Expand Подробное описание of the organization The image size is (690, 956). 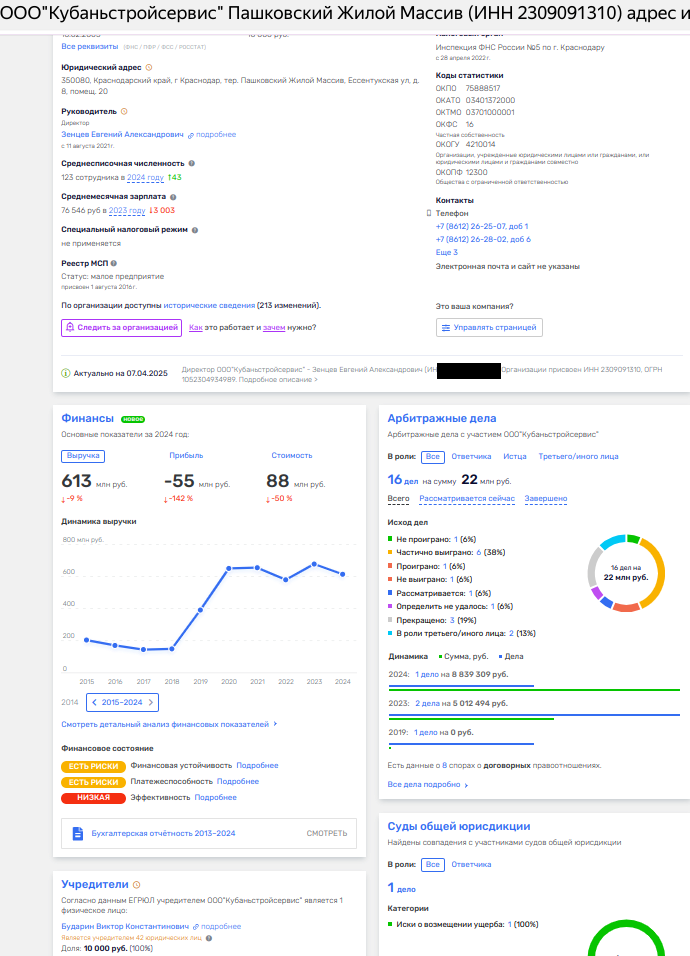click(x=278, y=380)
